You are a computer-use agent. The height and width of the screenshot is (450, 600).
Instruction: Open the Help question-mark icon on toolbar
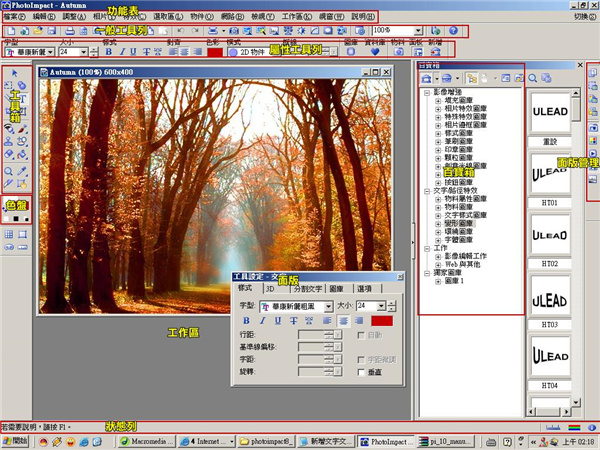point(453,31)
